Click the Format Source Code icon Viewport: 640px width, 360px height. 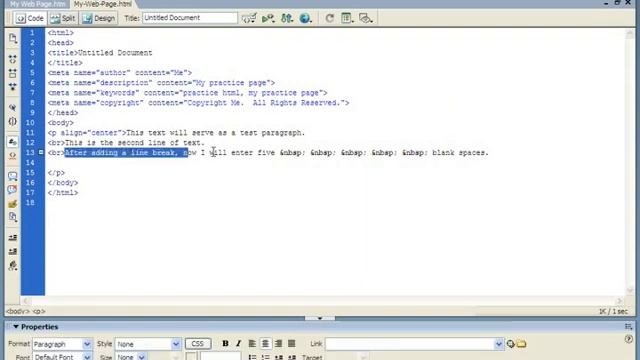click(13, 265)
